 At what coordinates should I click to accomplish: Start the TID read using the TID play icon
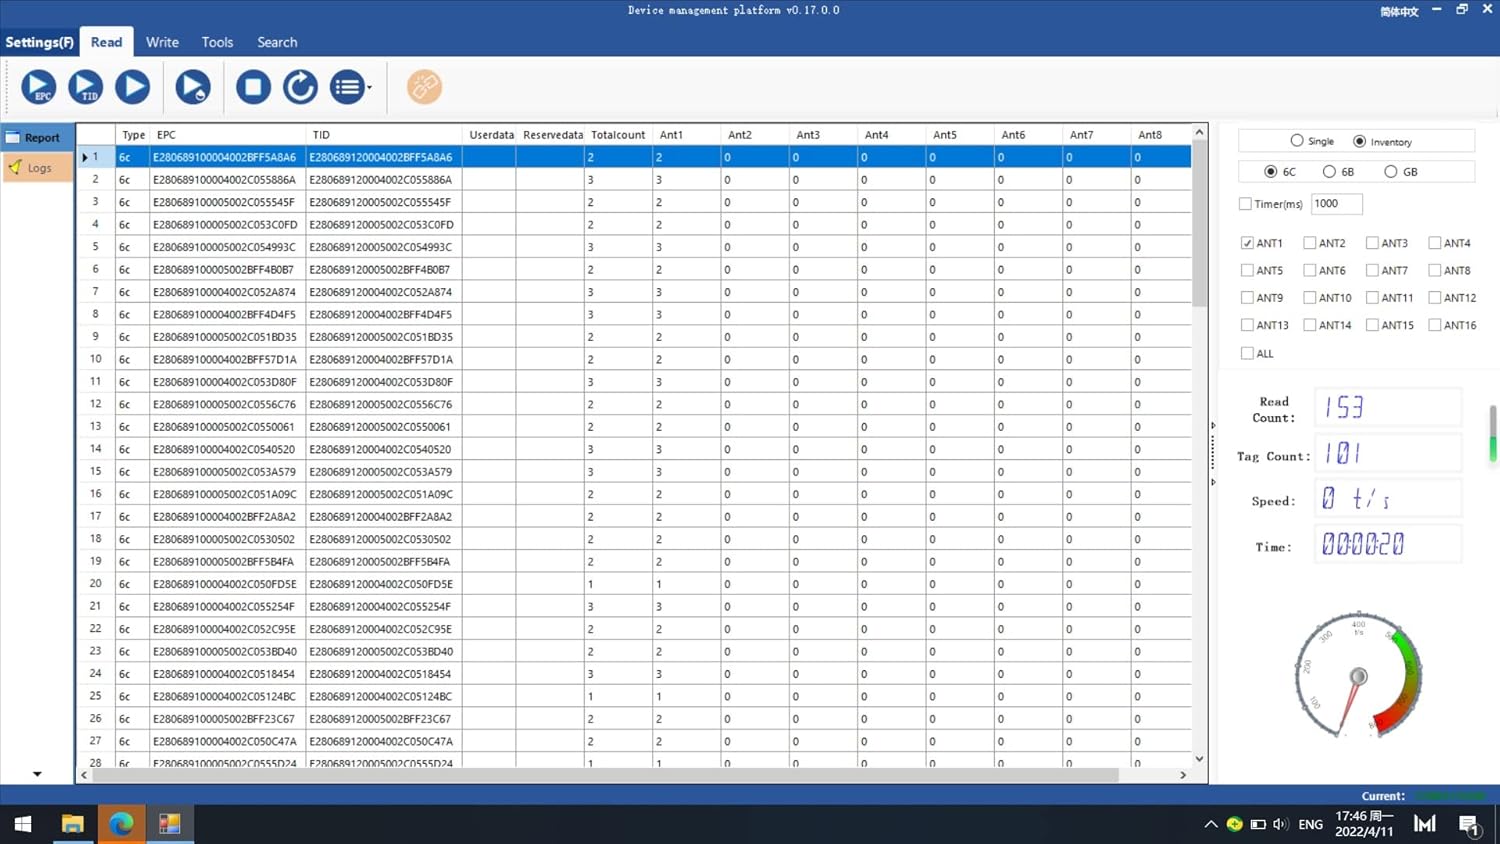click(x=86, y=87)
